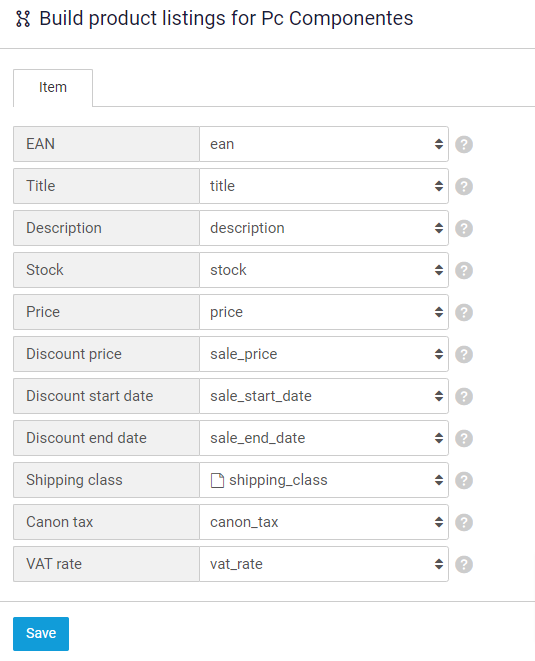Open help icon beside Title field
This screenshot has height=661, width=535.
[464, 186]
